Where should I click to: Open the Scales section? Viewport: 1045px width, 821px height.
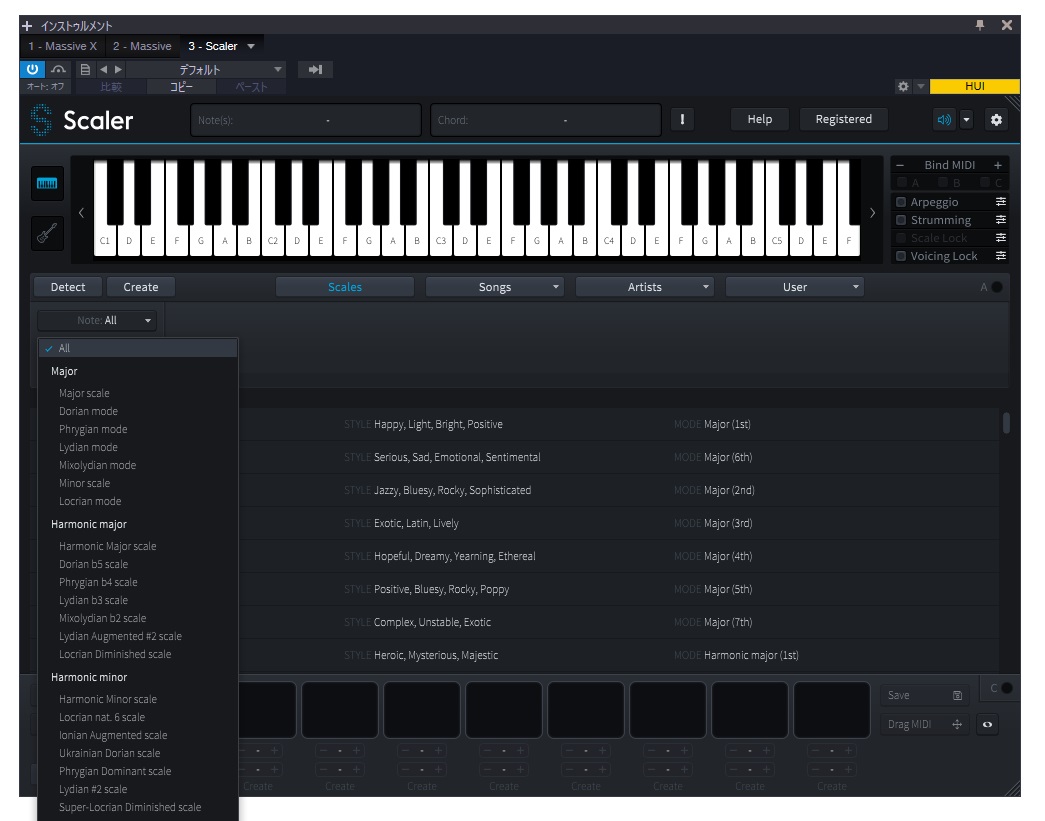point(345,287)
